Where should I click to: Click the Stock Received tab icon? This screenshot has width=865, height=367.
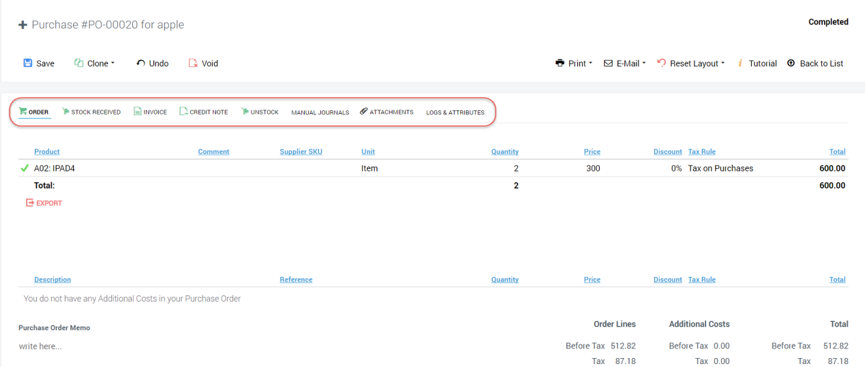coord(66,111)
